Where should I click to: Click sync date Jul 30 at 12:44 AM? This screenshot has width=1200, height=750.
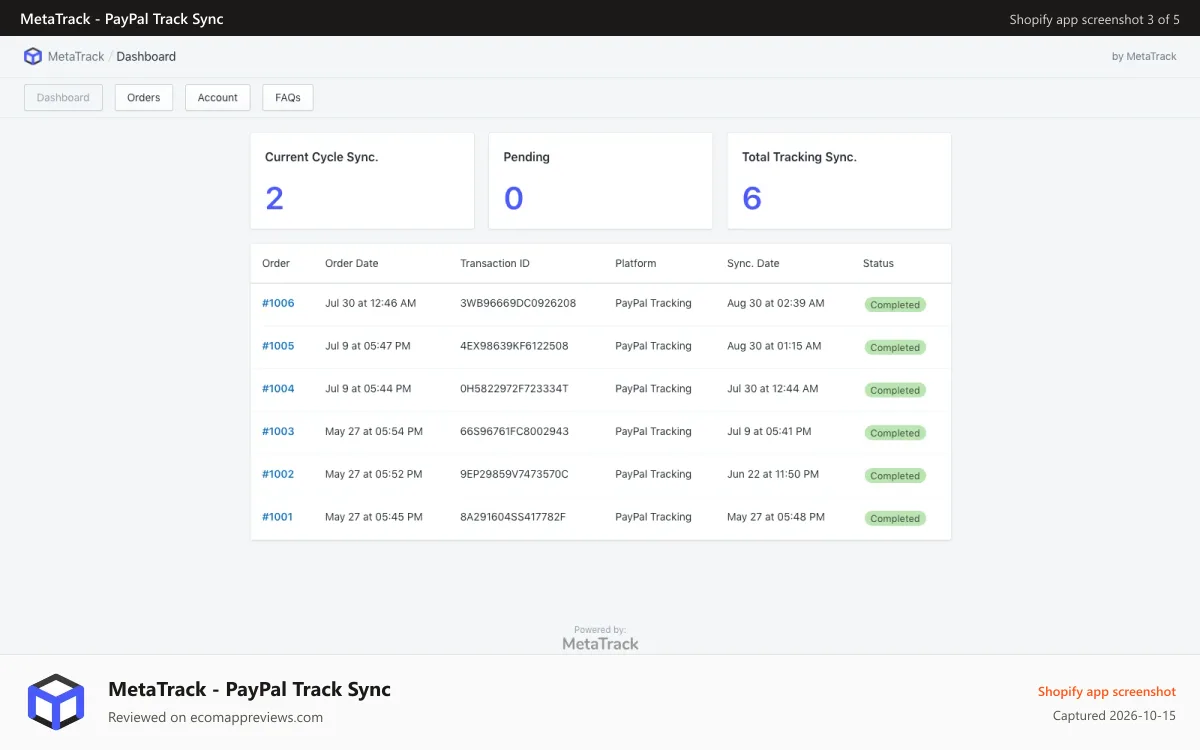coord(773,389)
